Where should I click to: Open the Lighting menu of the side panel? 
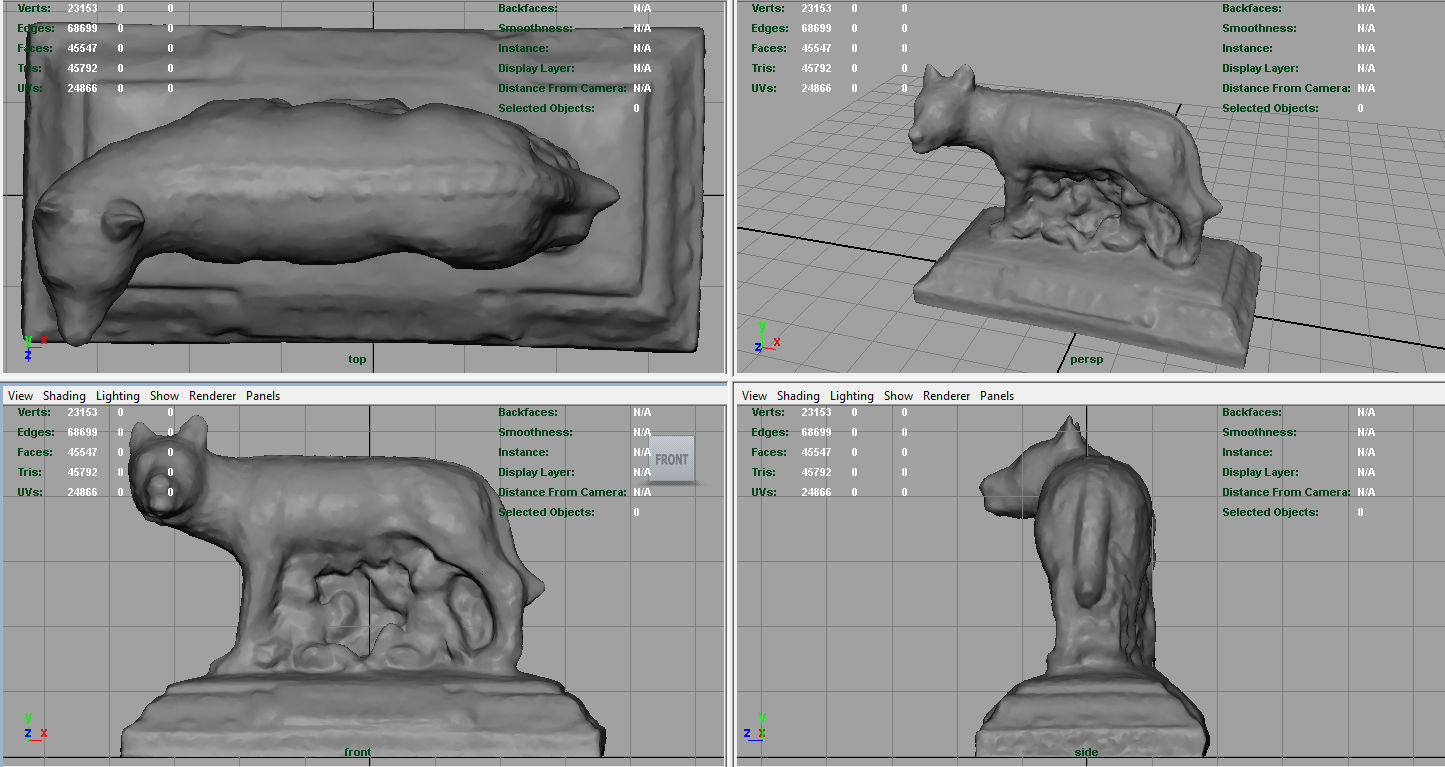coord(852,396)
